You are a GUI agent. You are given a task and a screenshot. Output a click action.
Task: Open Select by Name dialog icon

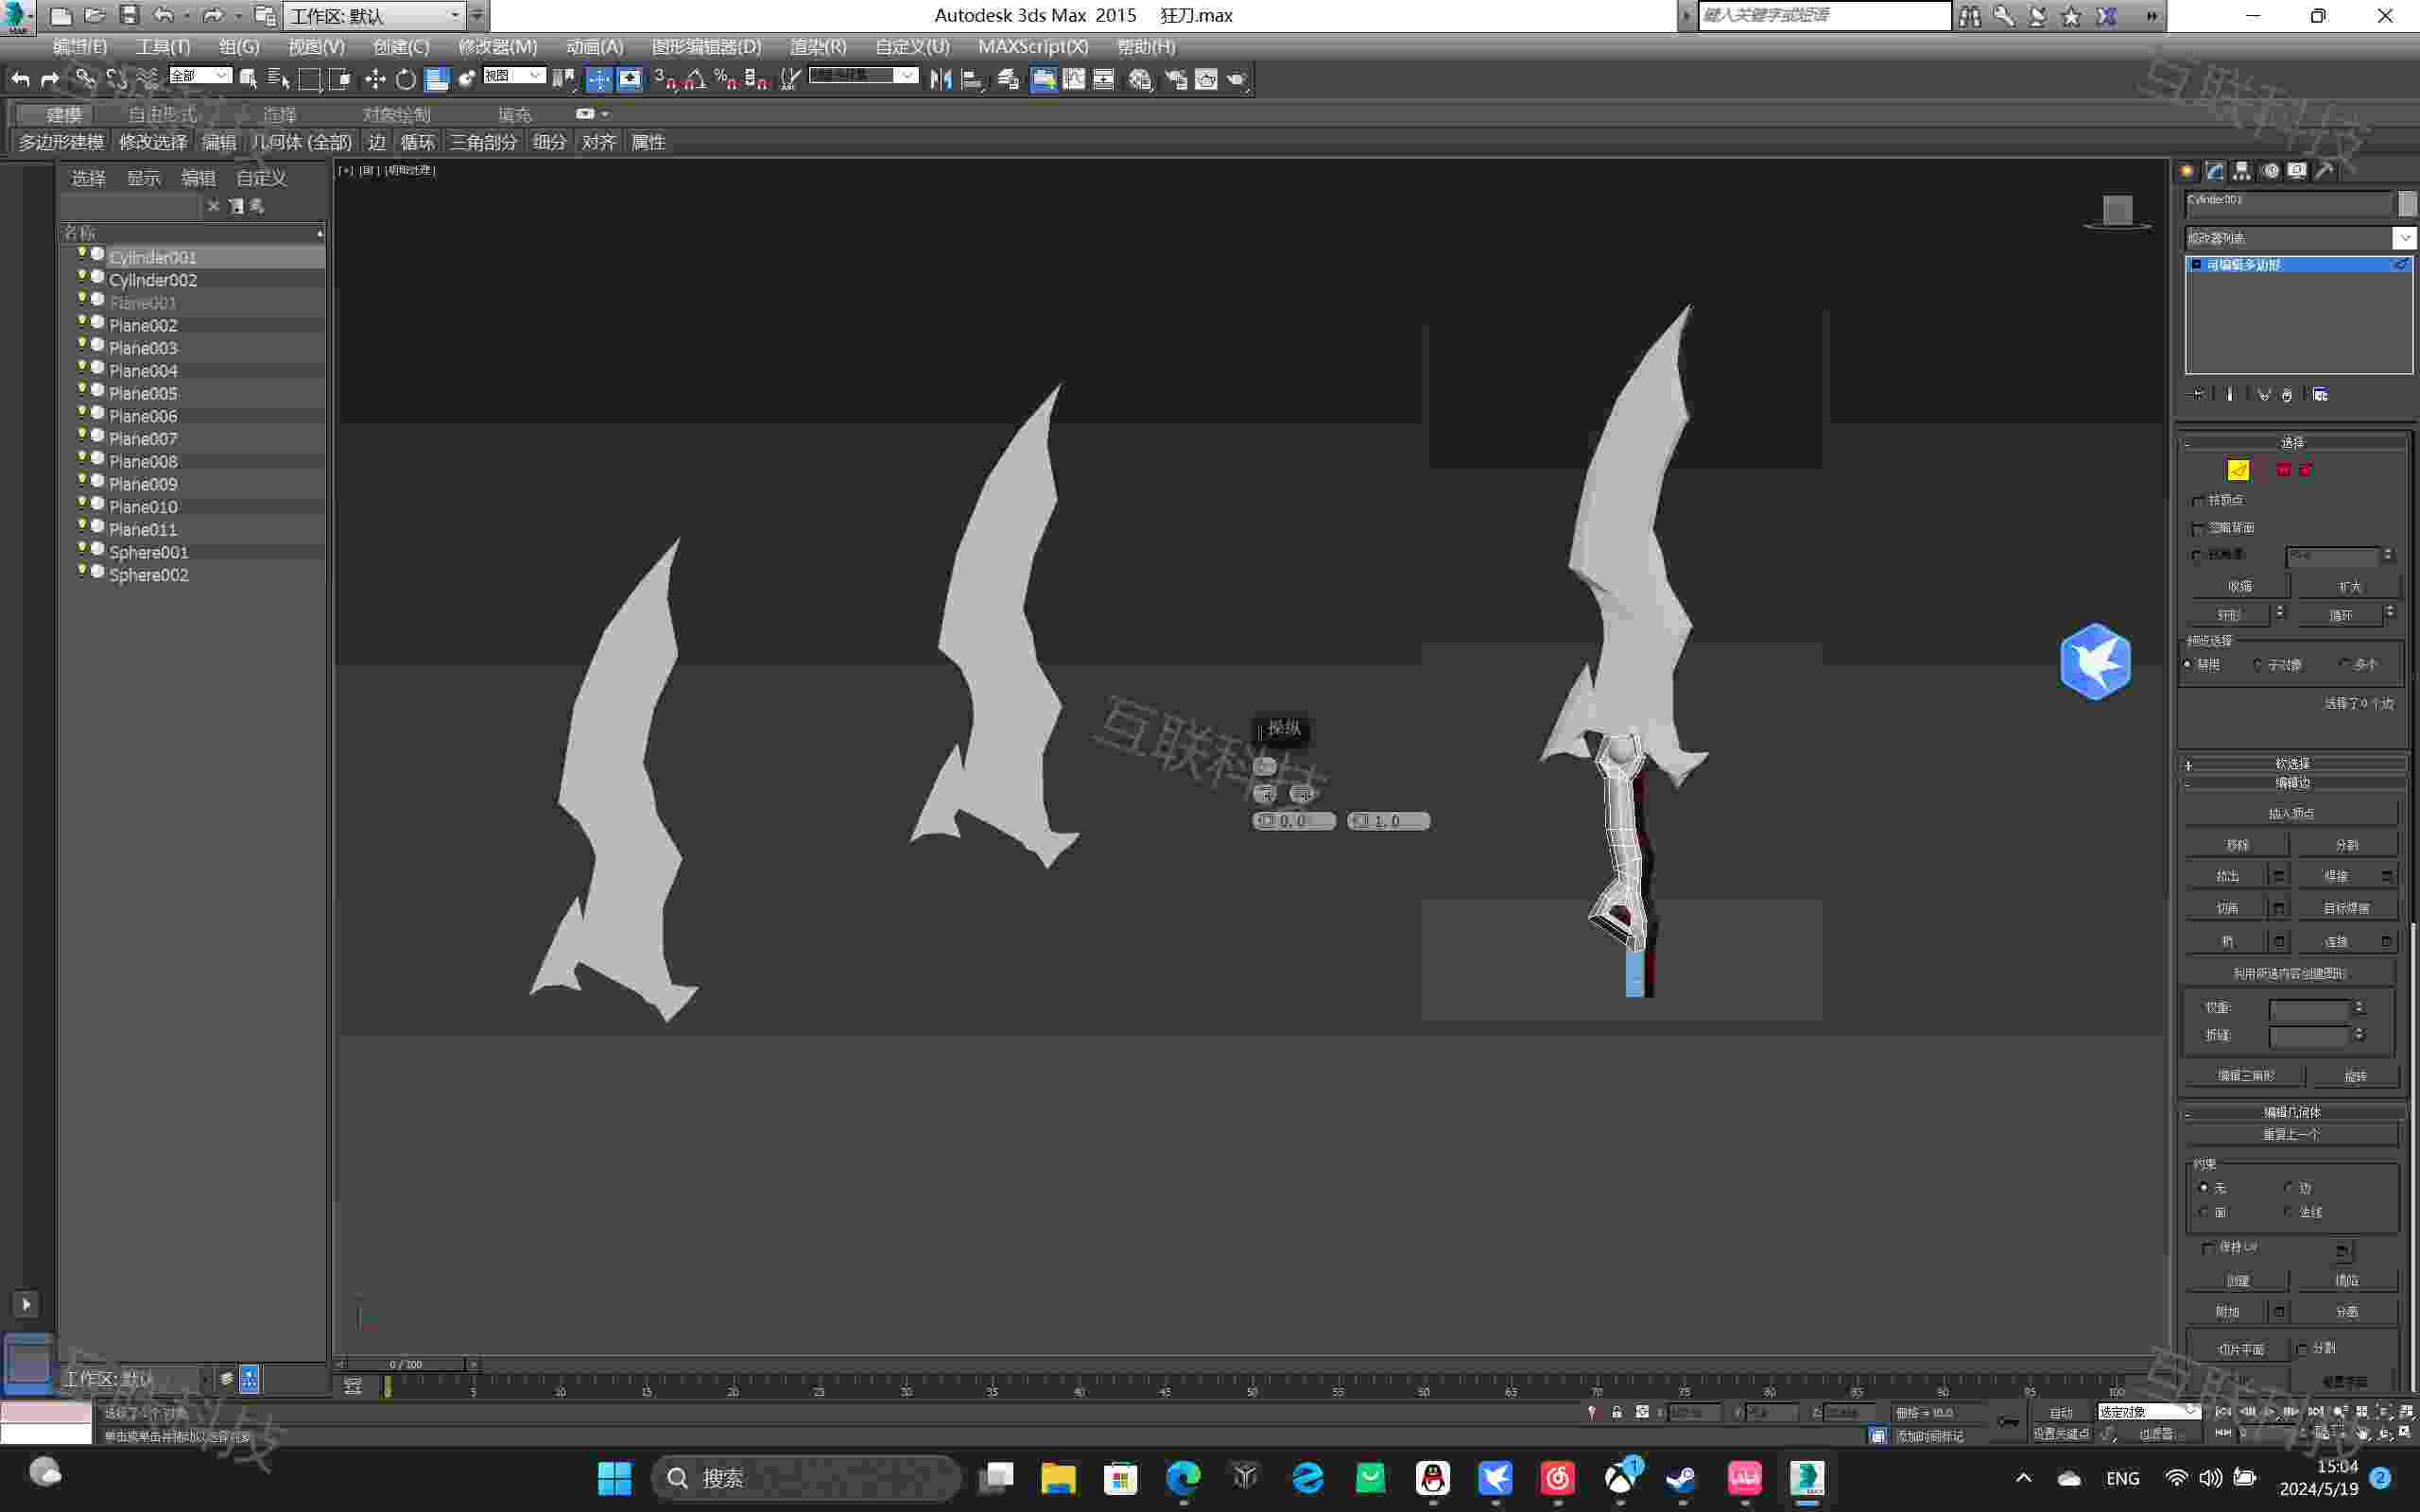pyautogui.click(x=279, y=79)
